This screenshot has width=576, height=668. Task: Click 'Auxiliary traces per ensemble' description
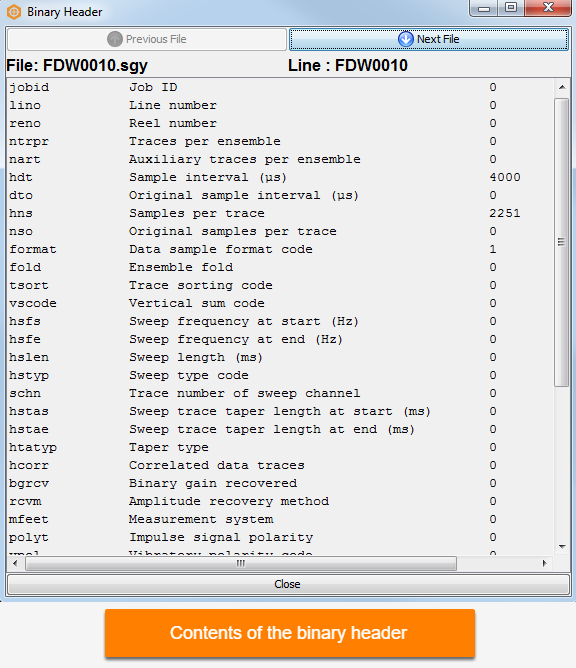click(x=245, y=159)
